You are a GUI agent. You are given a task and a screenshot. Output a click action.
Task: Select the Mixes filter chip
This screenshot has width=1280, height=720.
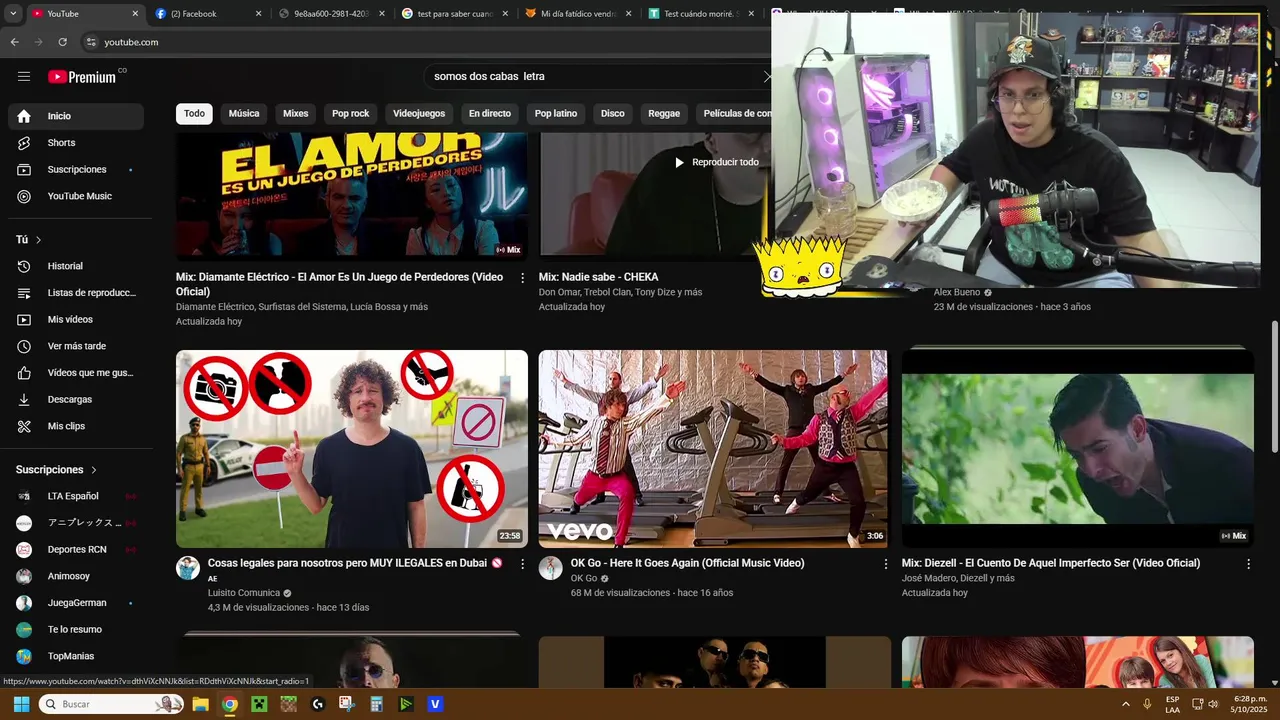[x=296, y=113]
